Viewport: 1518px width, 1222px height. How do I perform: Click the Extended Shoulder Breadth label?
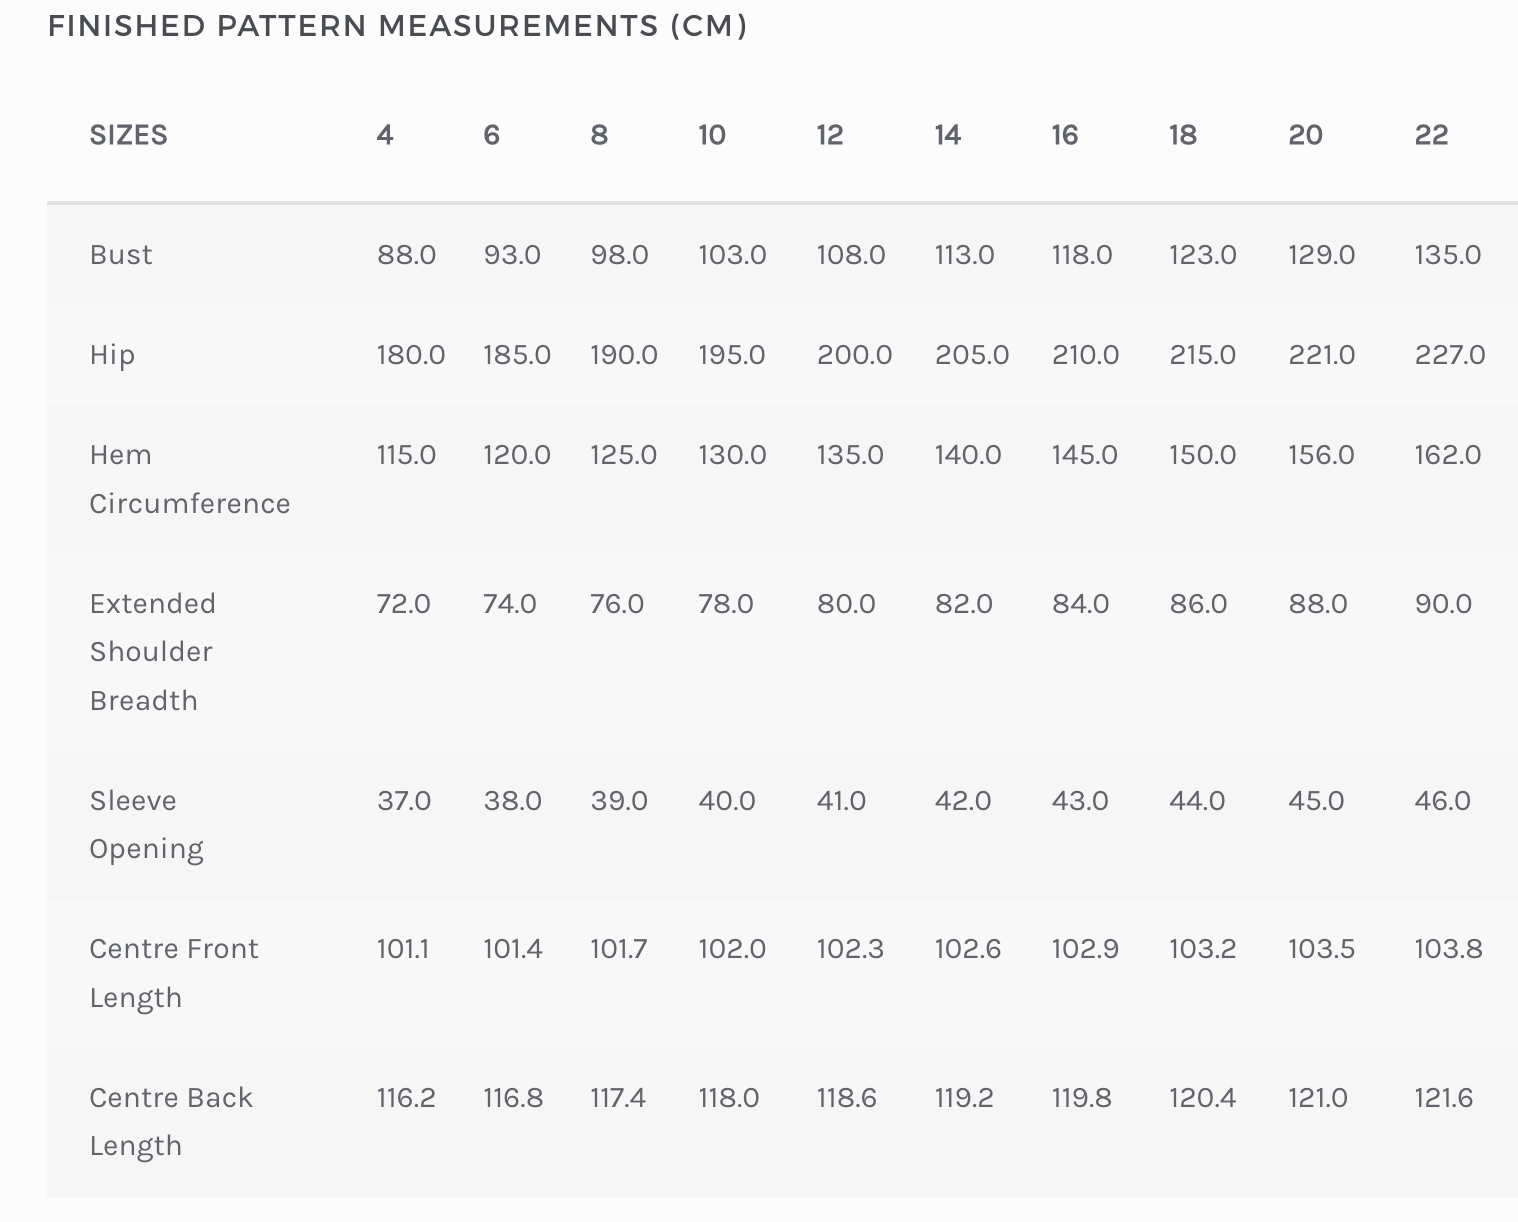(x=153, y=652)
